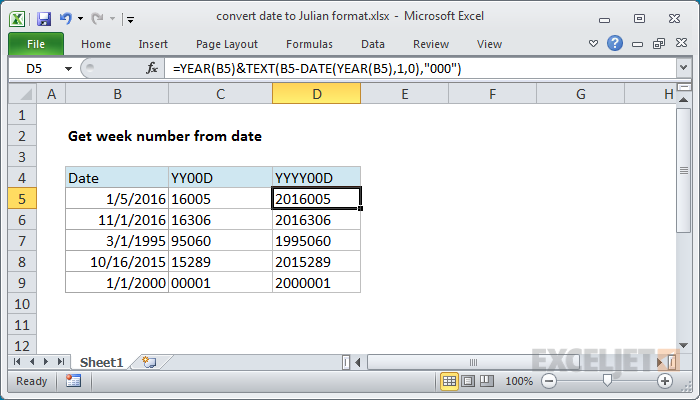Open the zoom dialog via 100% label
The image size is (700, 400).
[519, 381]
